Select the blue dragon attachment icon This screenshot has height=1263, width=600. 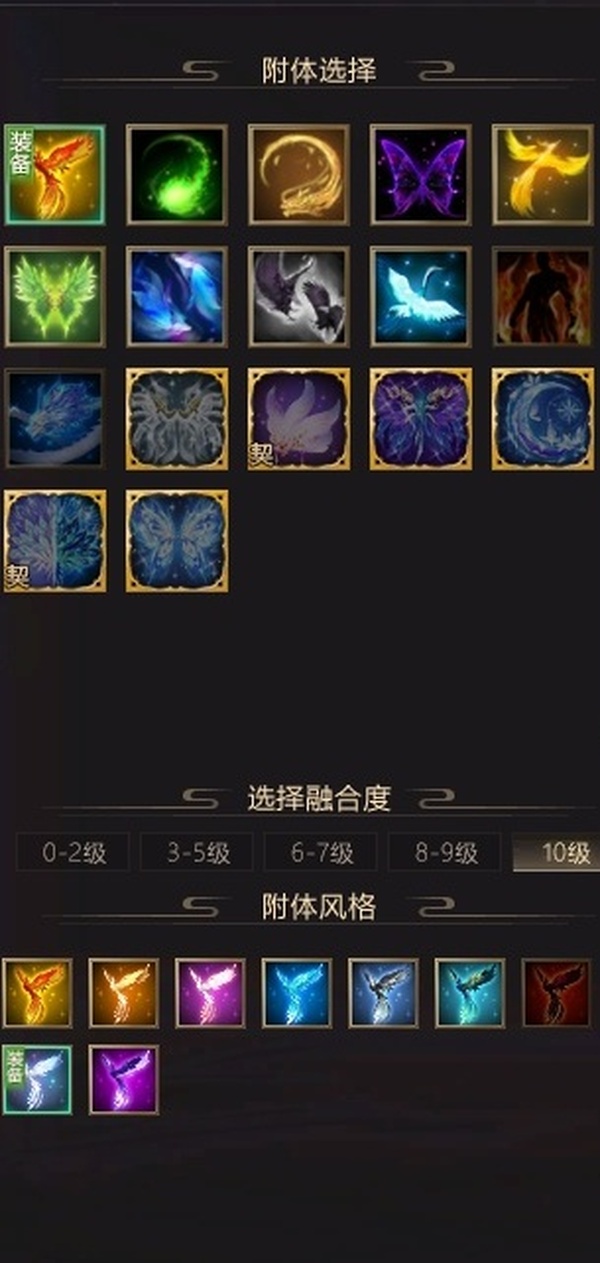55,418
